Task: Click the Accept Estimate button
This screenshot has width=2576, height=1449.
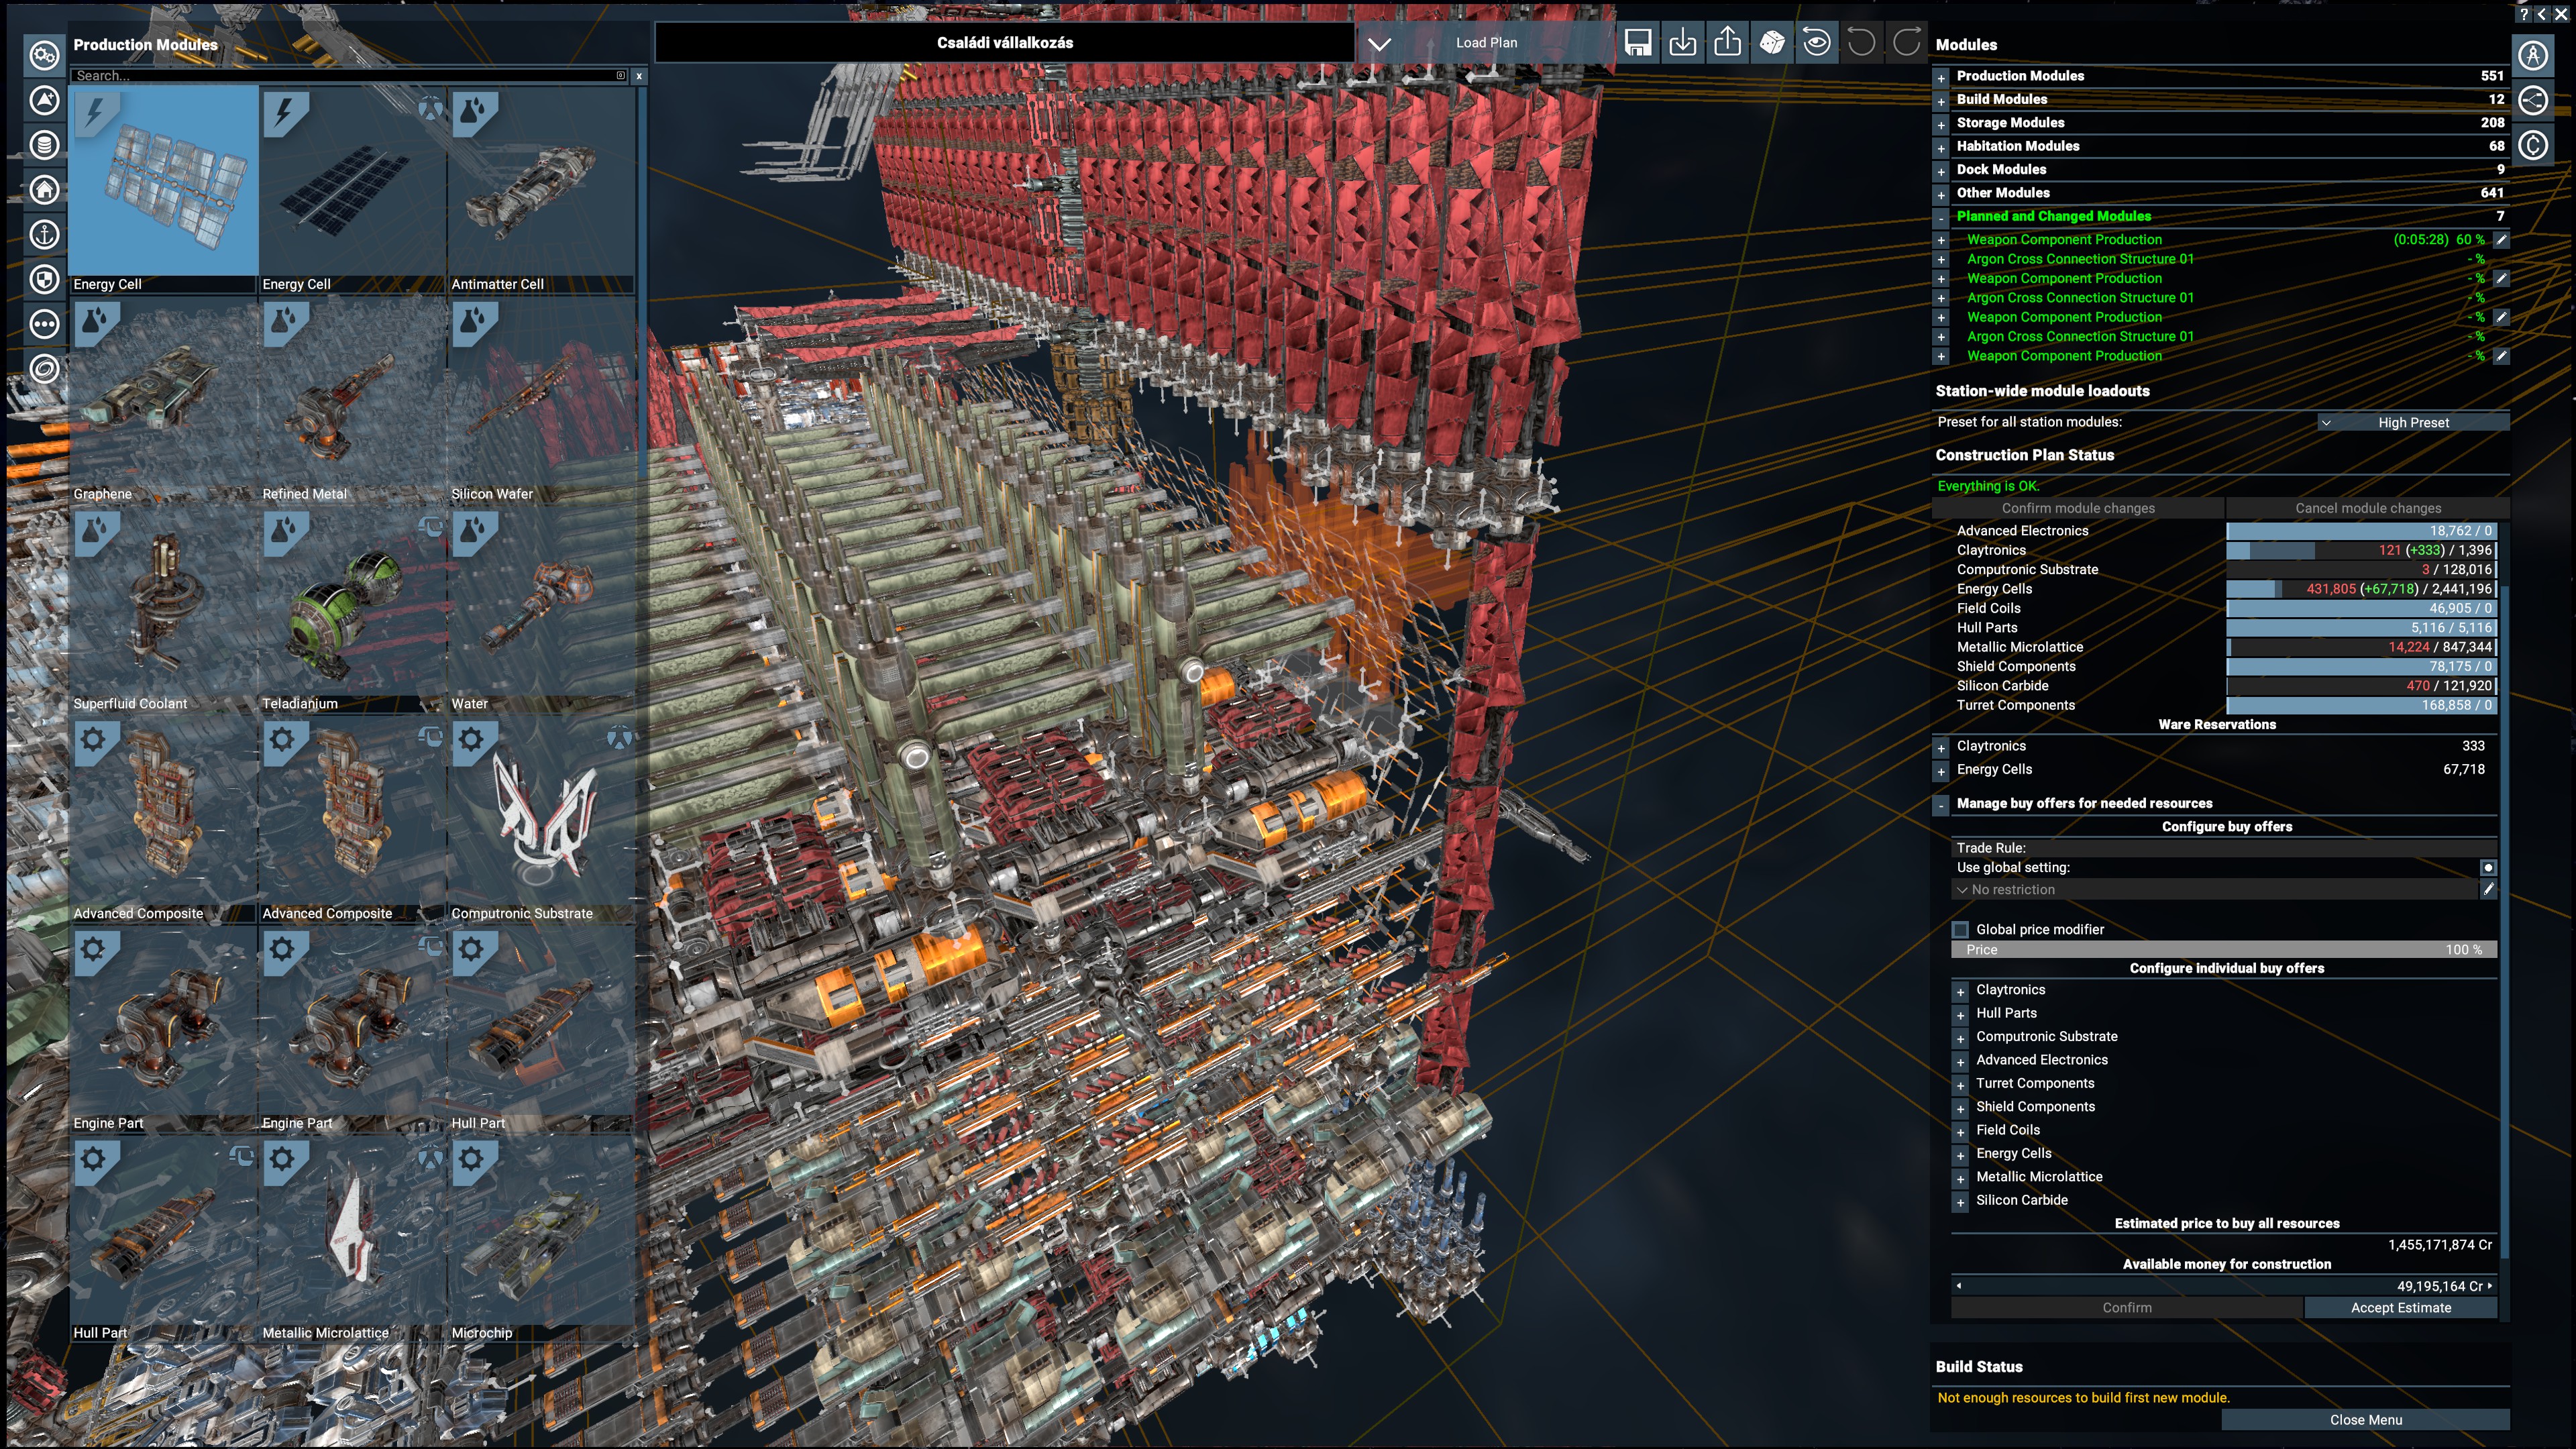Action: pyautogui.click(x=2400, y=1308)
